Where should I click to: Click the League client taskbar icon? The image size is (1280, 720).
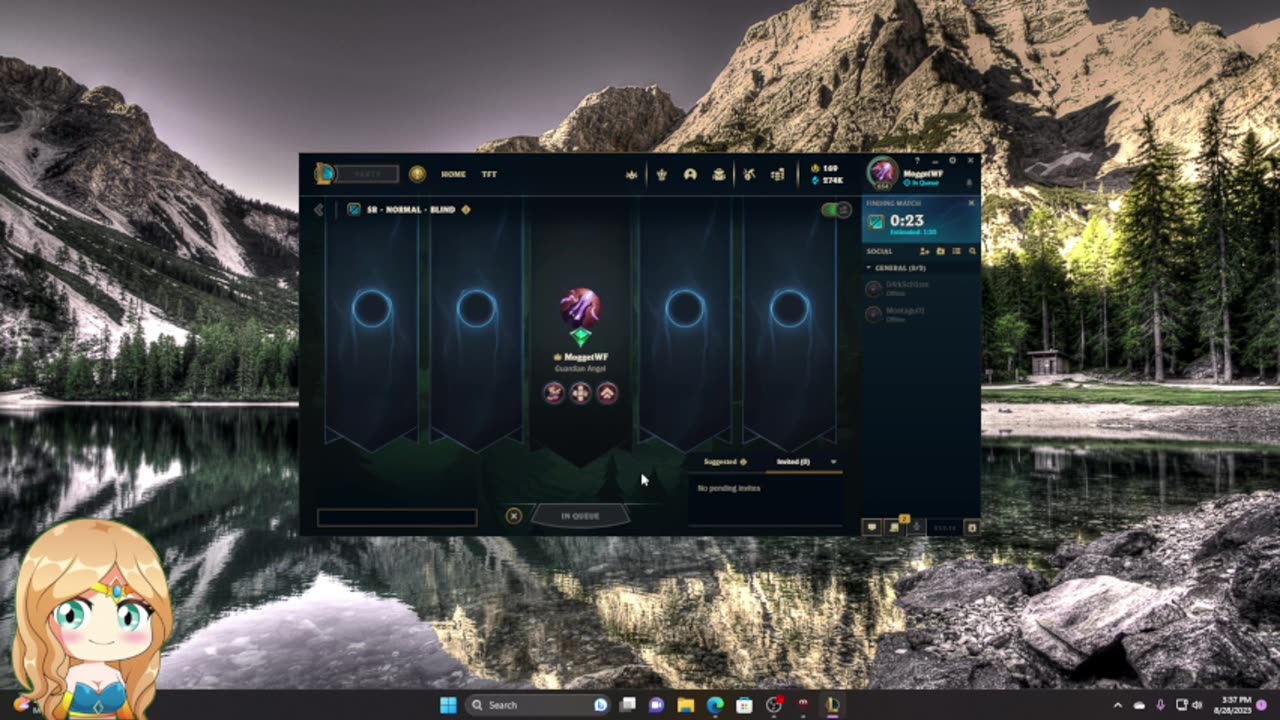pyautogui.click(x=831, y=705)
